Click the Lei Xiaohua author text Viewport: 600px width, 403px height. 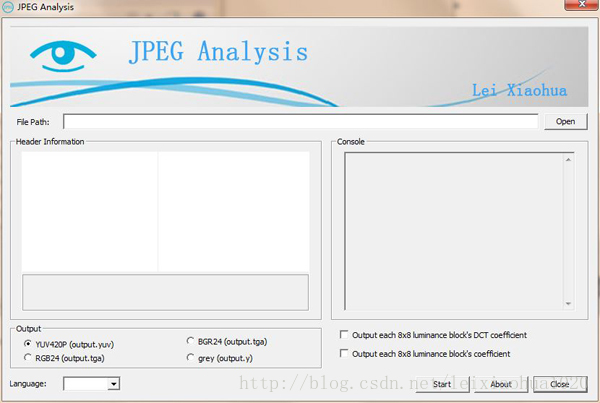click(519, 91)
